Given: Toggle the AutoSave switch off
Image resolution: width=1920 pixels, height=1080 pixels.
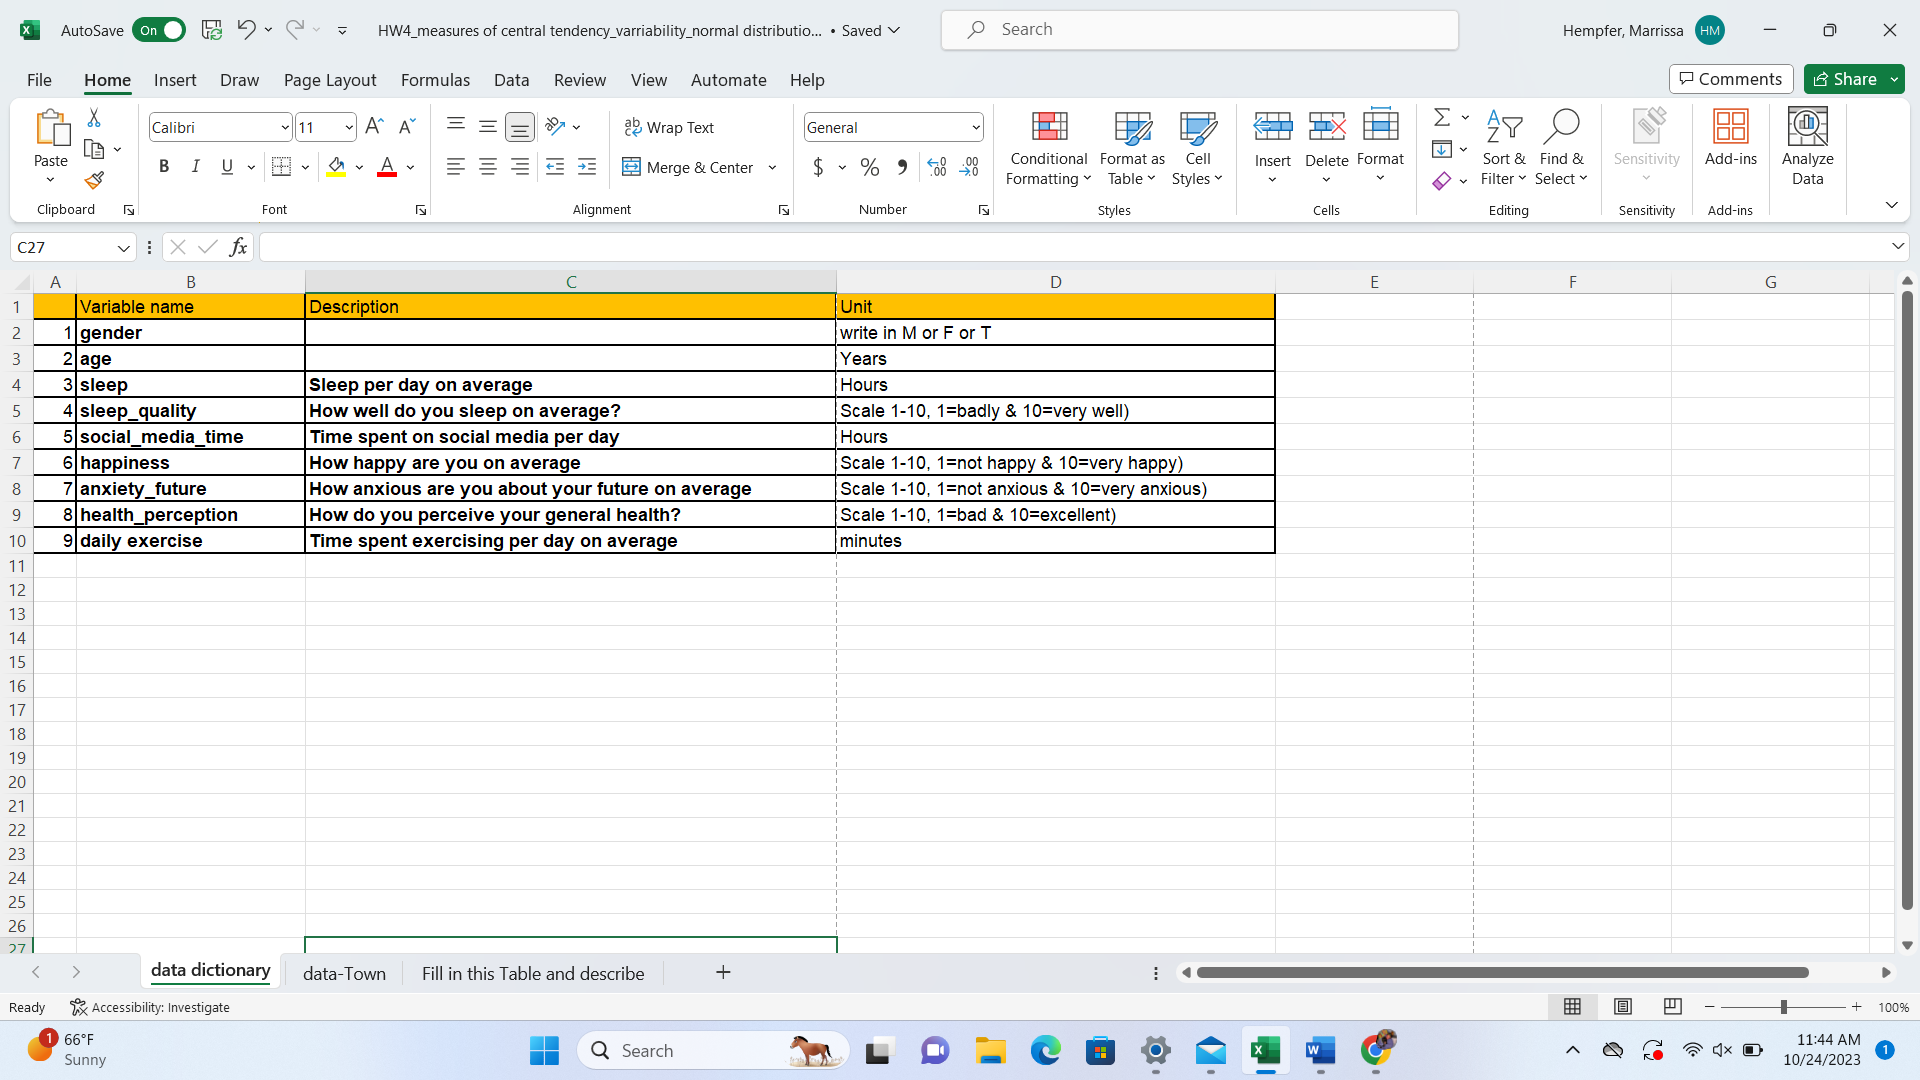Looking at the screenshot, I should (x=160, y=30).
